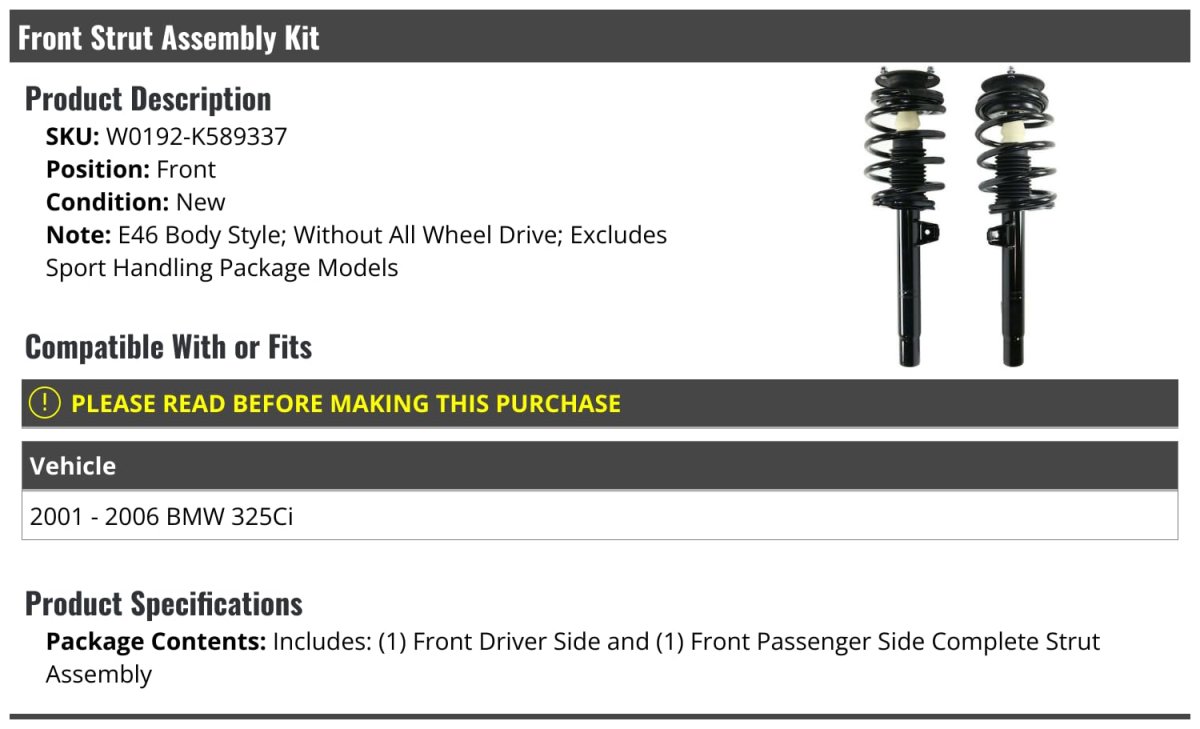Click the Vehicle column header

pos(73,466)
